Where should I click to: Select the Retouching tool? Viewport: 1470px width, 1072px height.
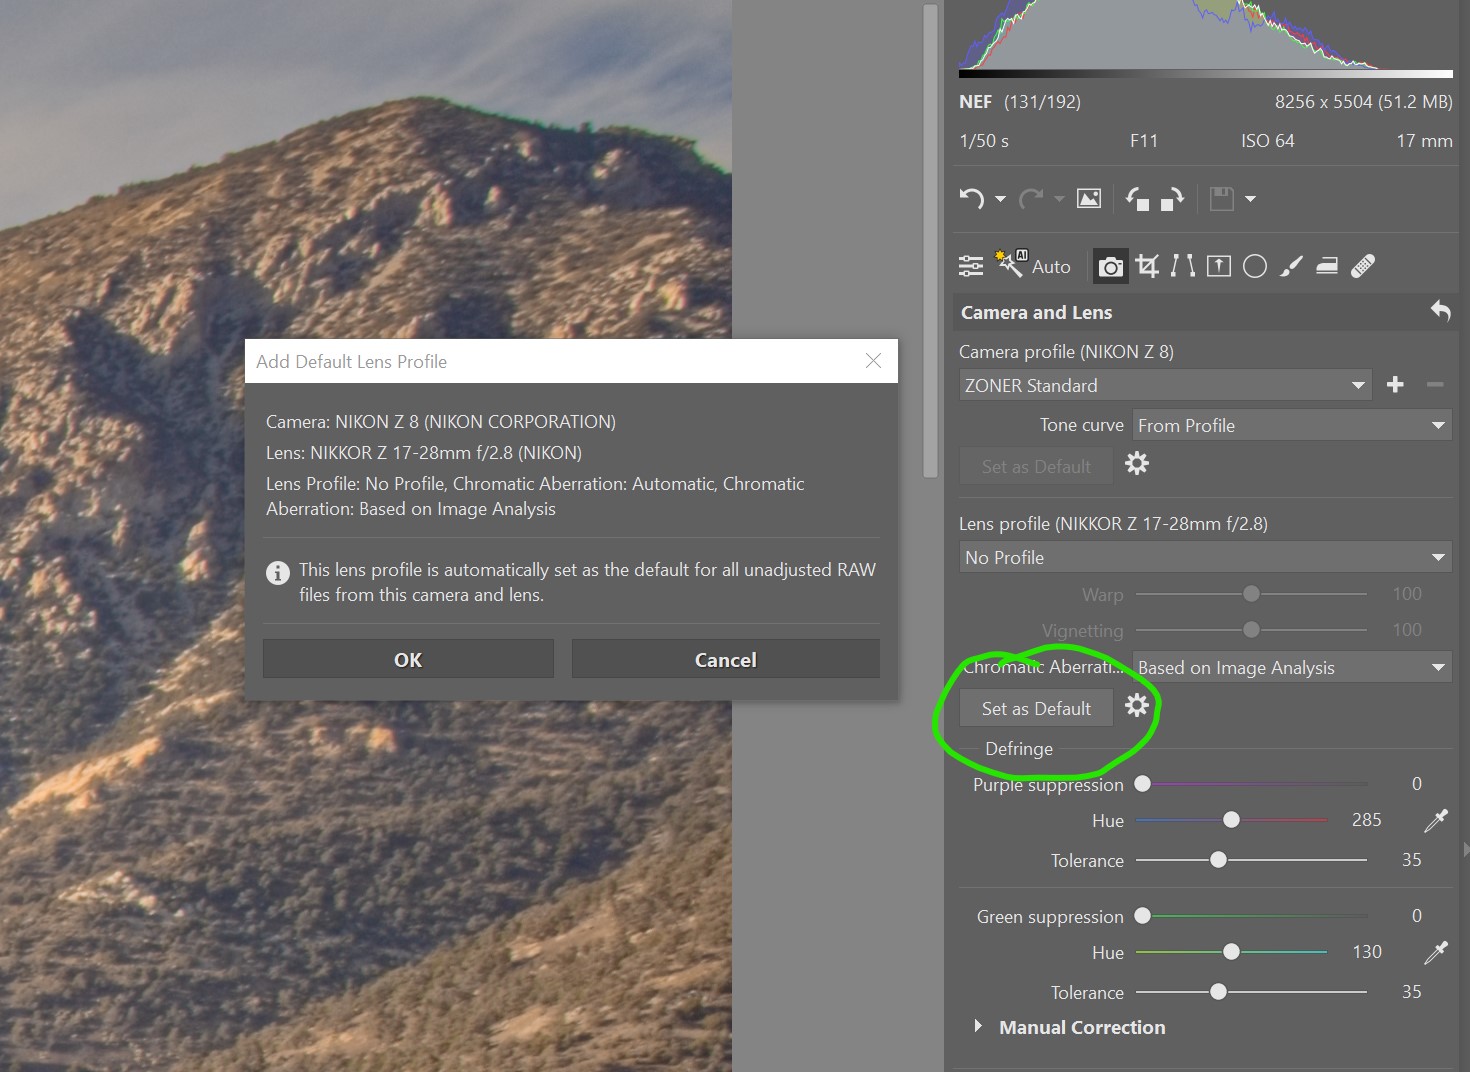point(1363,265)
